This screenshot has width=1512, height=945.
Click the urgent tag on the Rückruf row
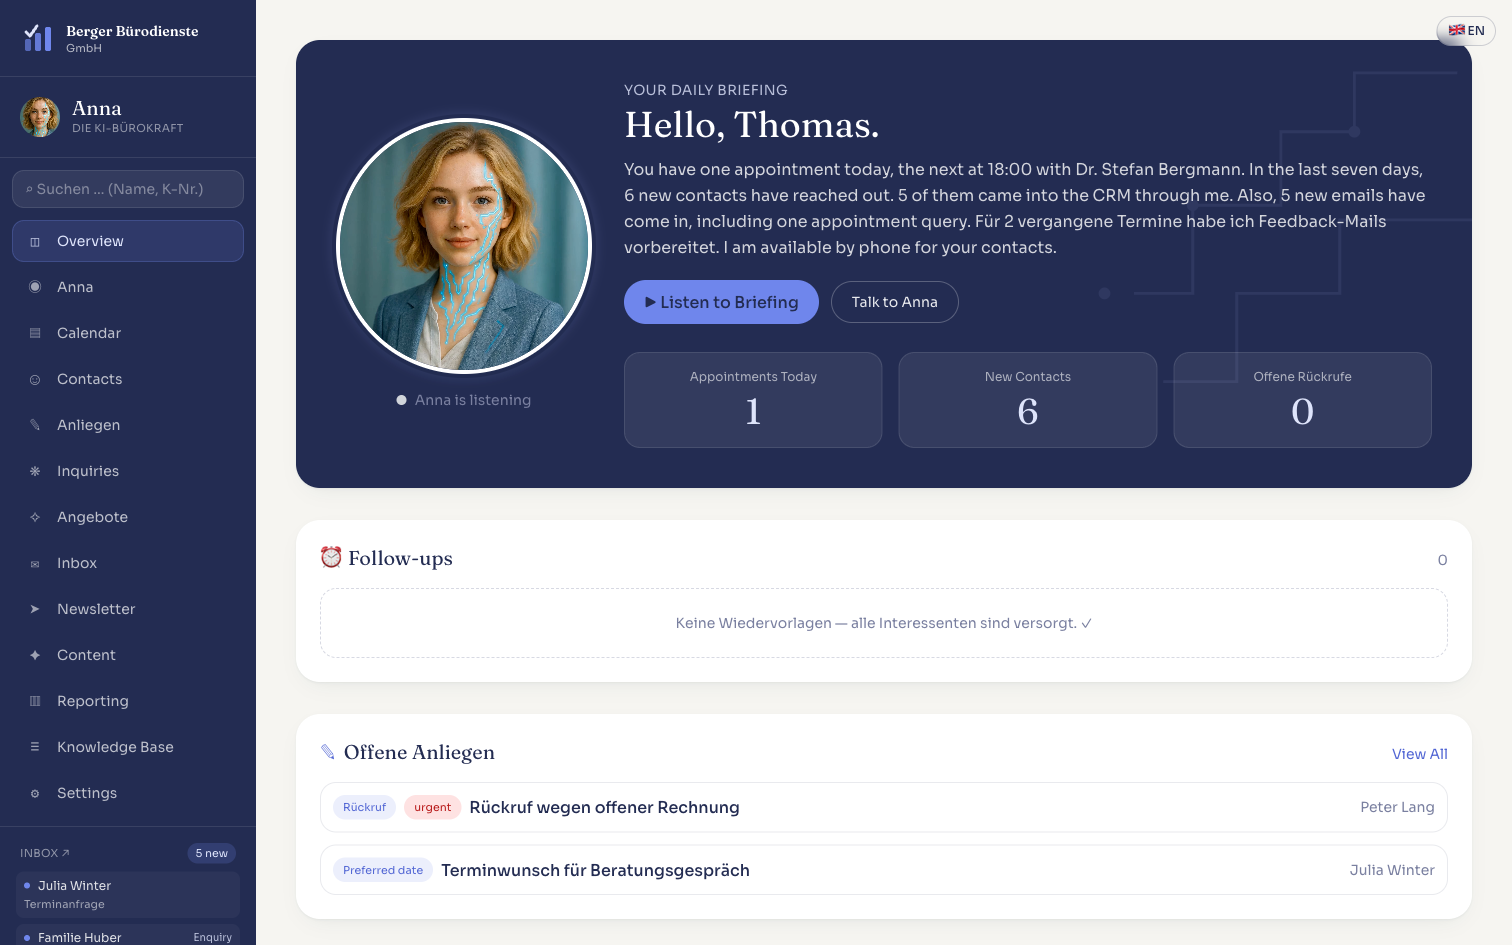coord(433,807)
